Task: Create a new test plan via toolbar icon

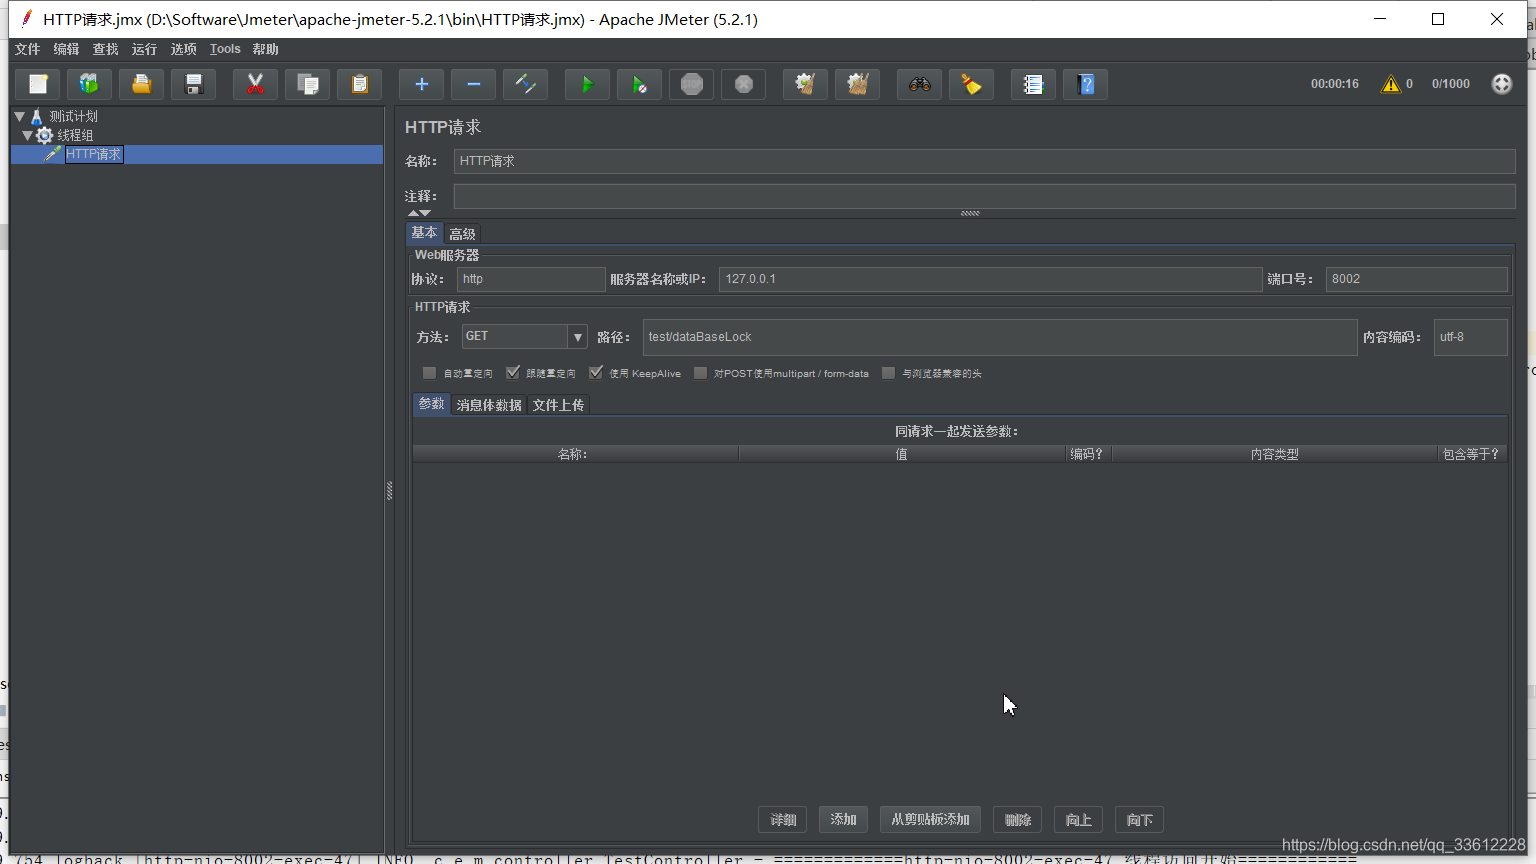Action: pyautogui.click(x=38, y=84)
